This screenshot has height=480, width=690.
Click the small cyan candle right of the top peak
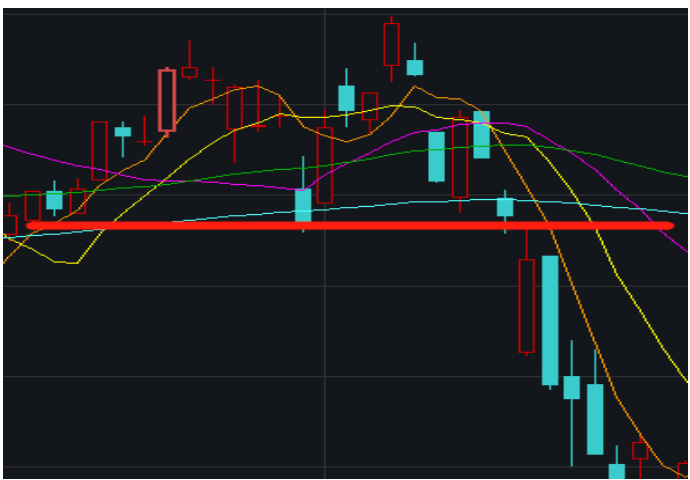coord(414,67)
